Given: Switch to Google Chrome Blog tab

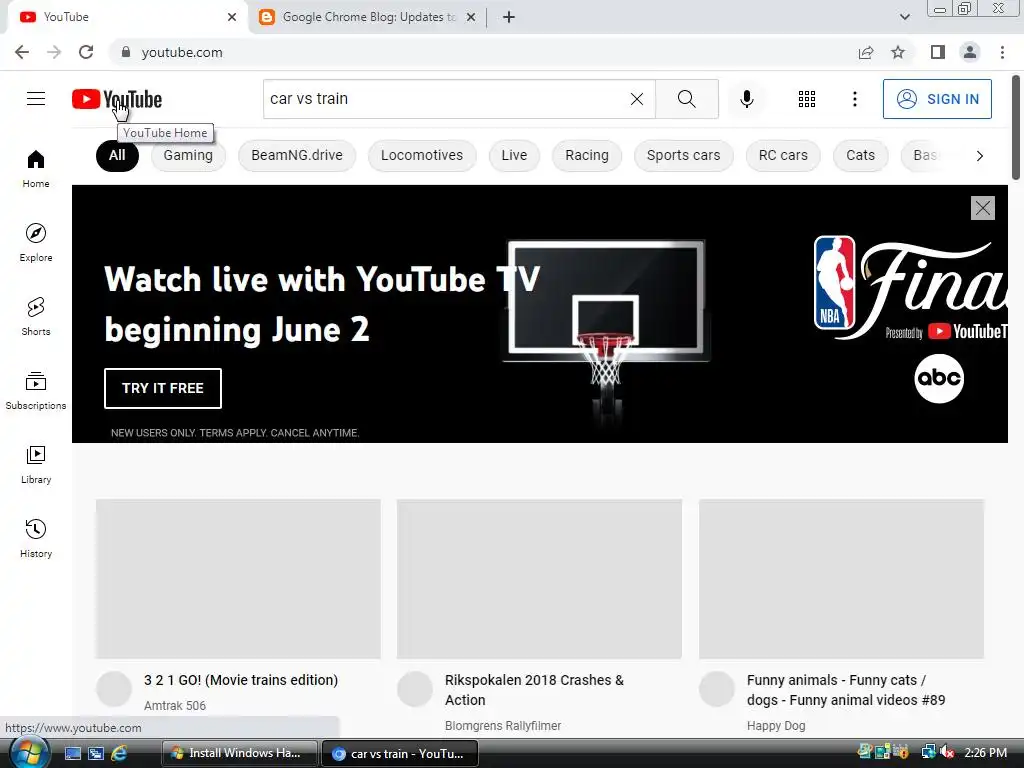Looking at the screenshot, I should [368, 17].
